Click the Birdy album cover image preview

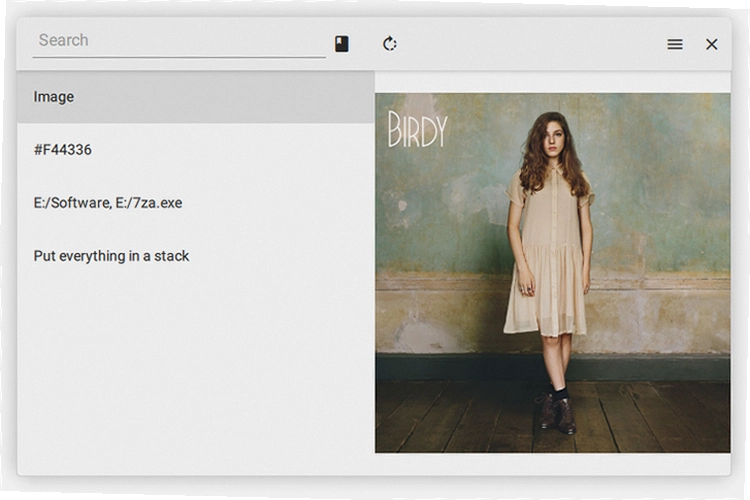pos(552,273)
